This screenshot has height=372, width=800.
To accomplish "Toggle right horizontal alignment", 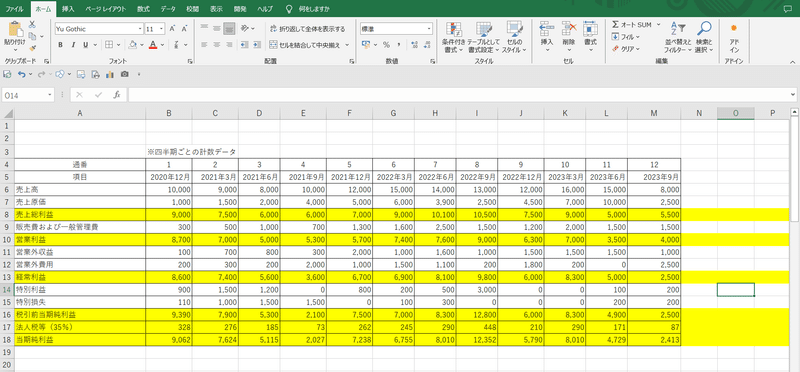I will pyautogui.click(x=229, y=45).
